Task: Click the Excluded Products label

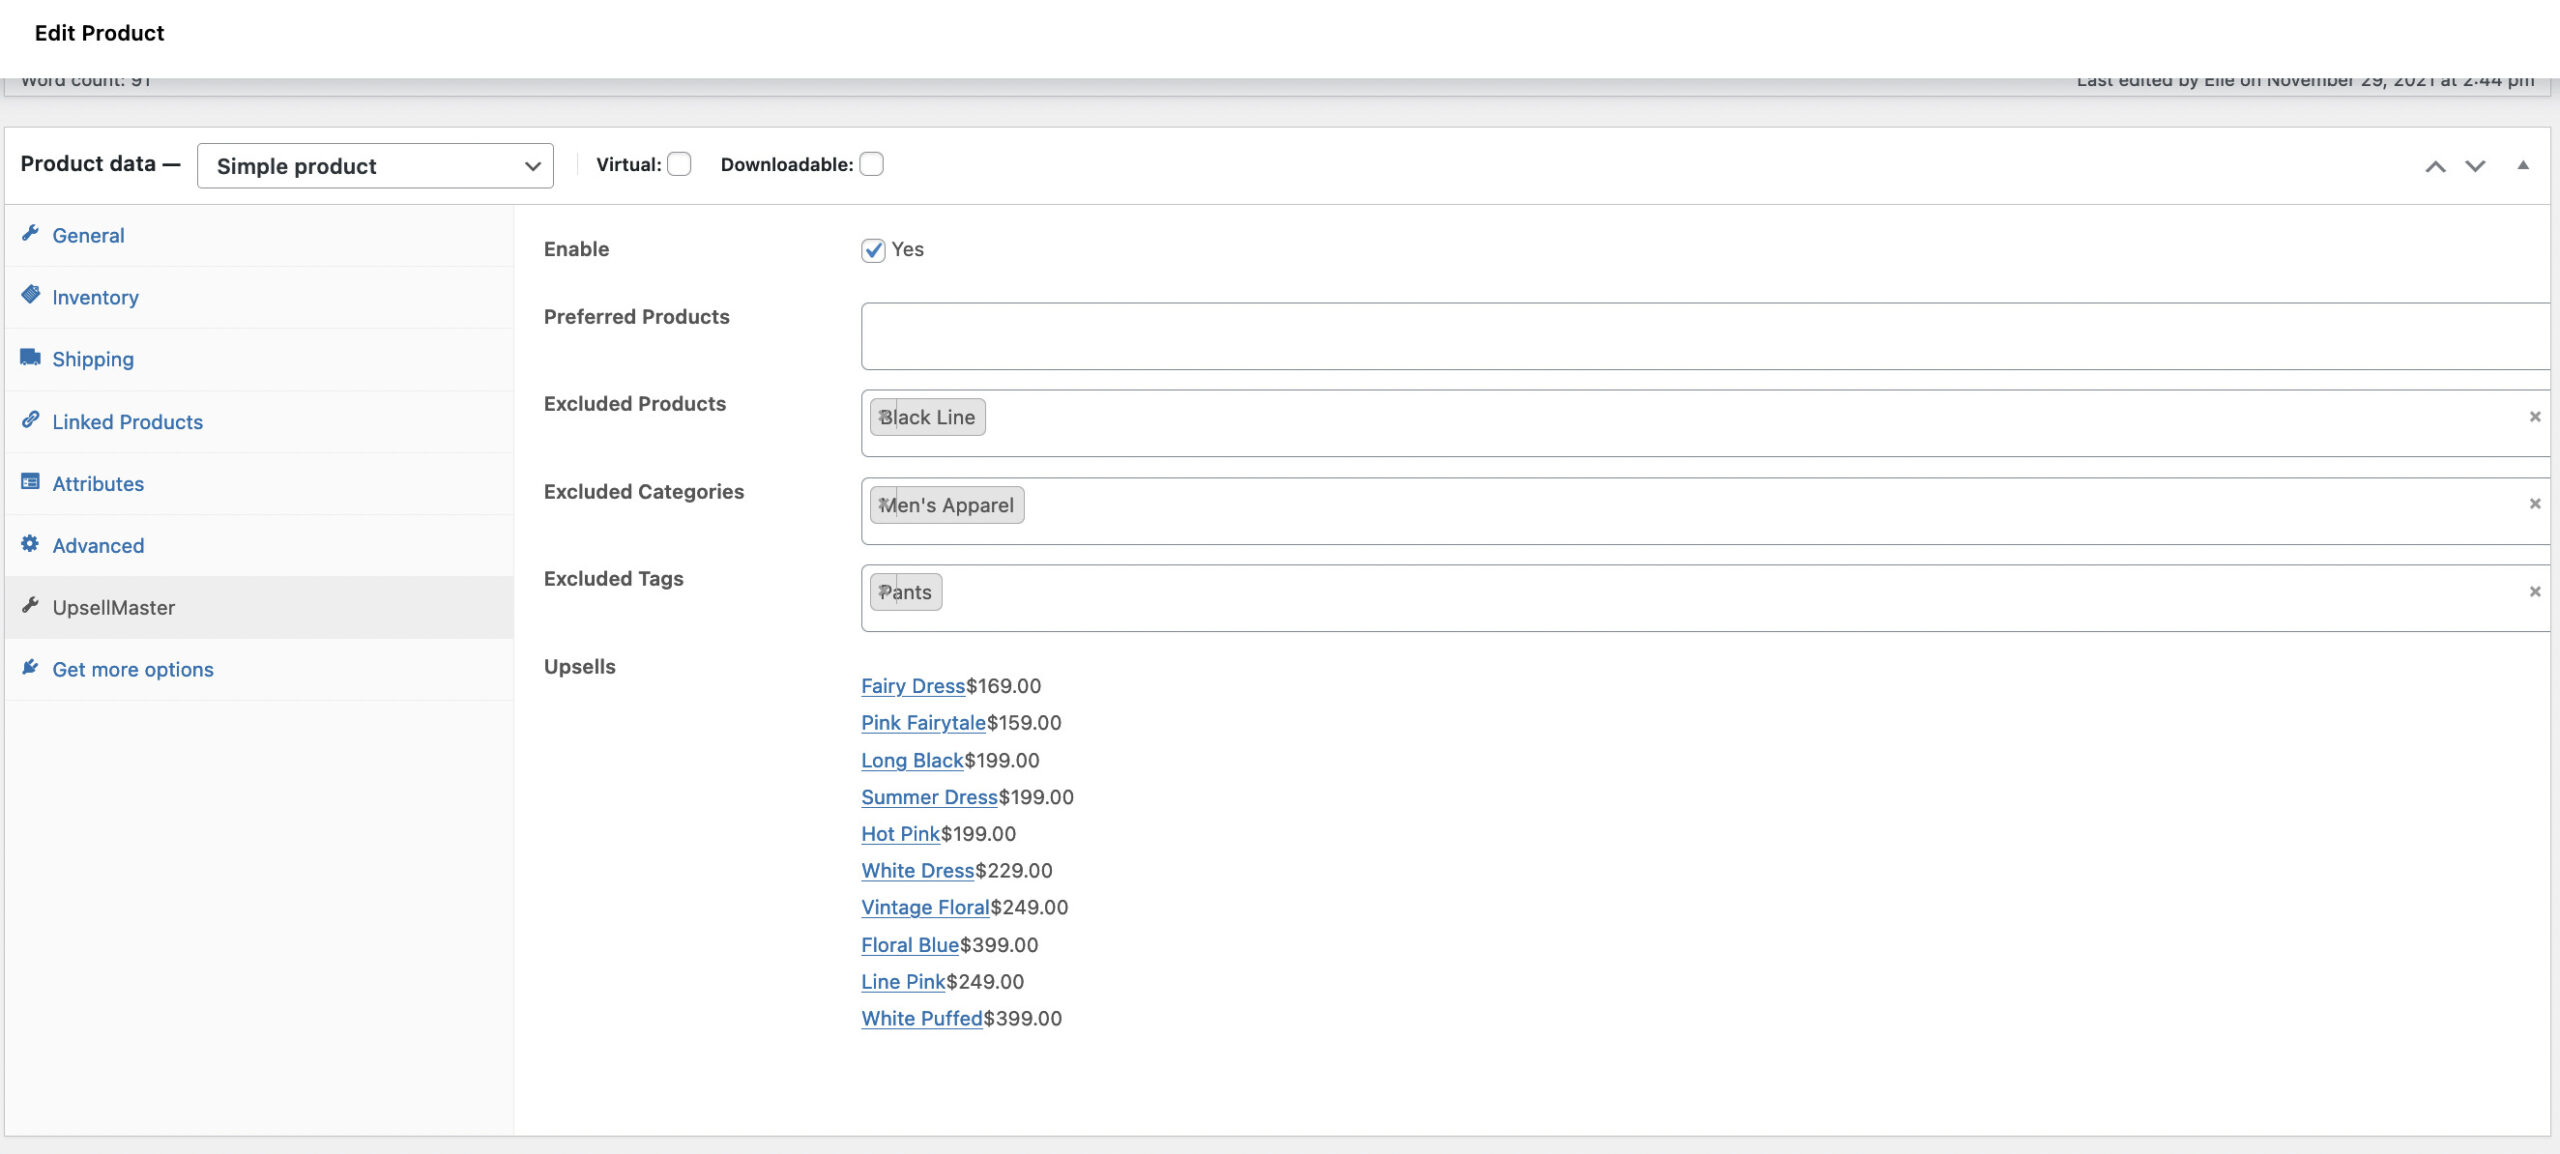Action: pos(634,404)
